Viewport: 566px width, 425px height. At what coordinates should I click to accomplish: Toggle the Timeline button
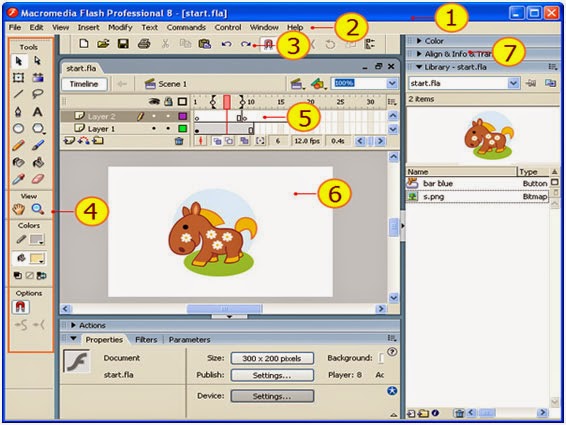[84, 84]
